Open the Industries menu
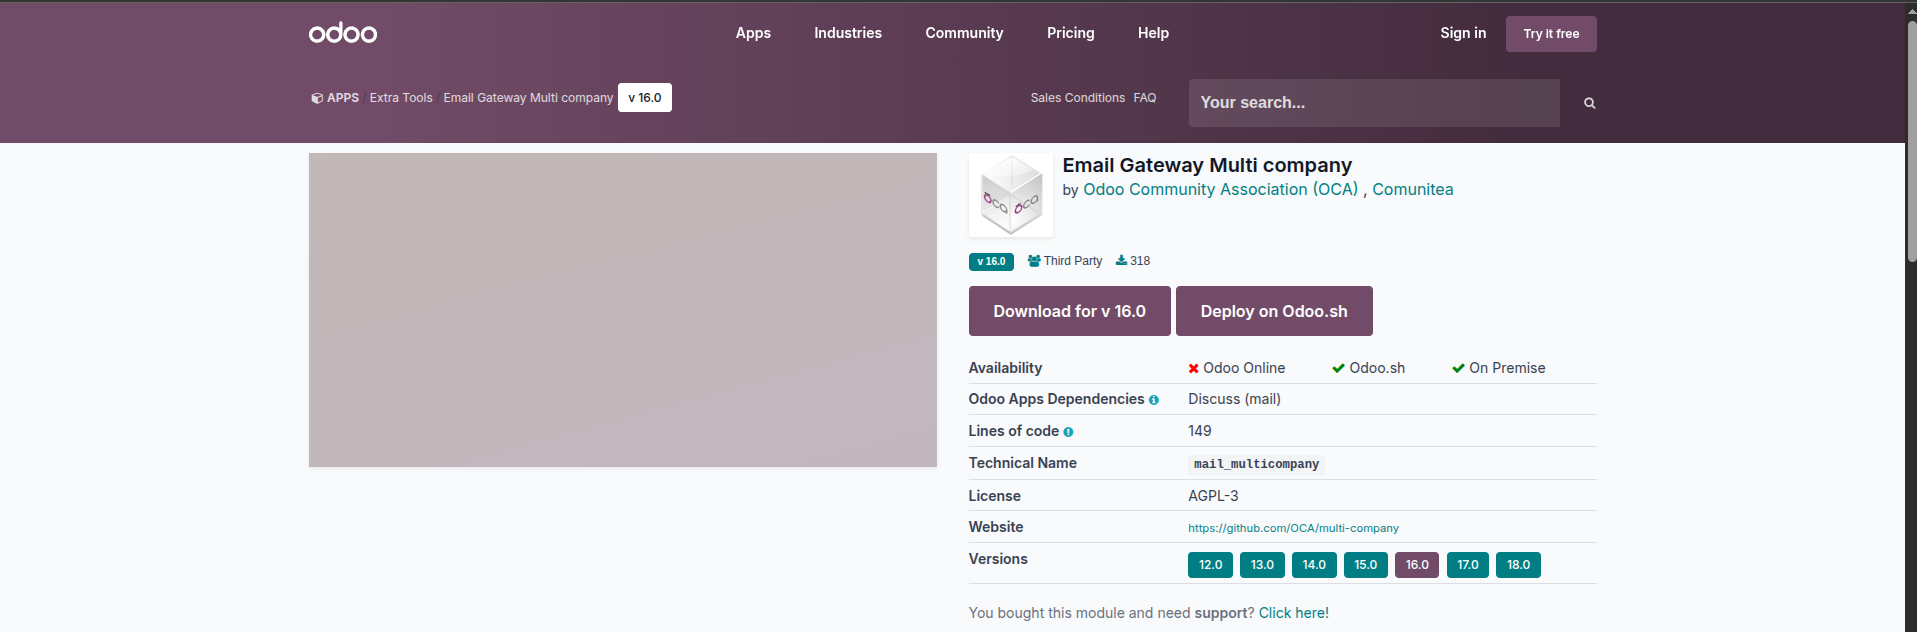Screen dimensions: 1917x632 [x=848, y=33]
